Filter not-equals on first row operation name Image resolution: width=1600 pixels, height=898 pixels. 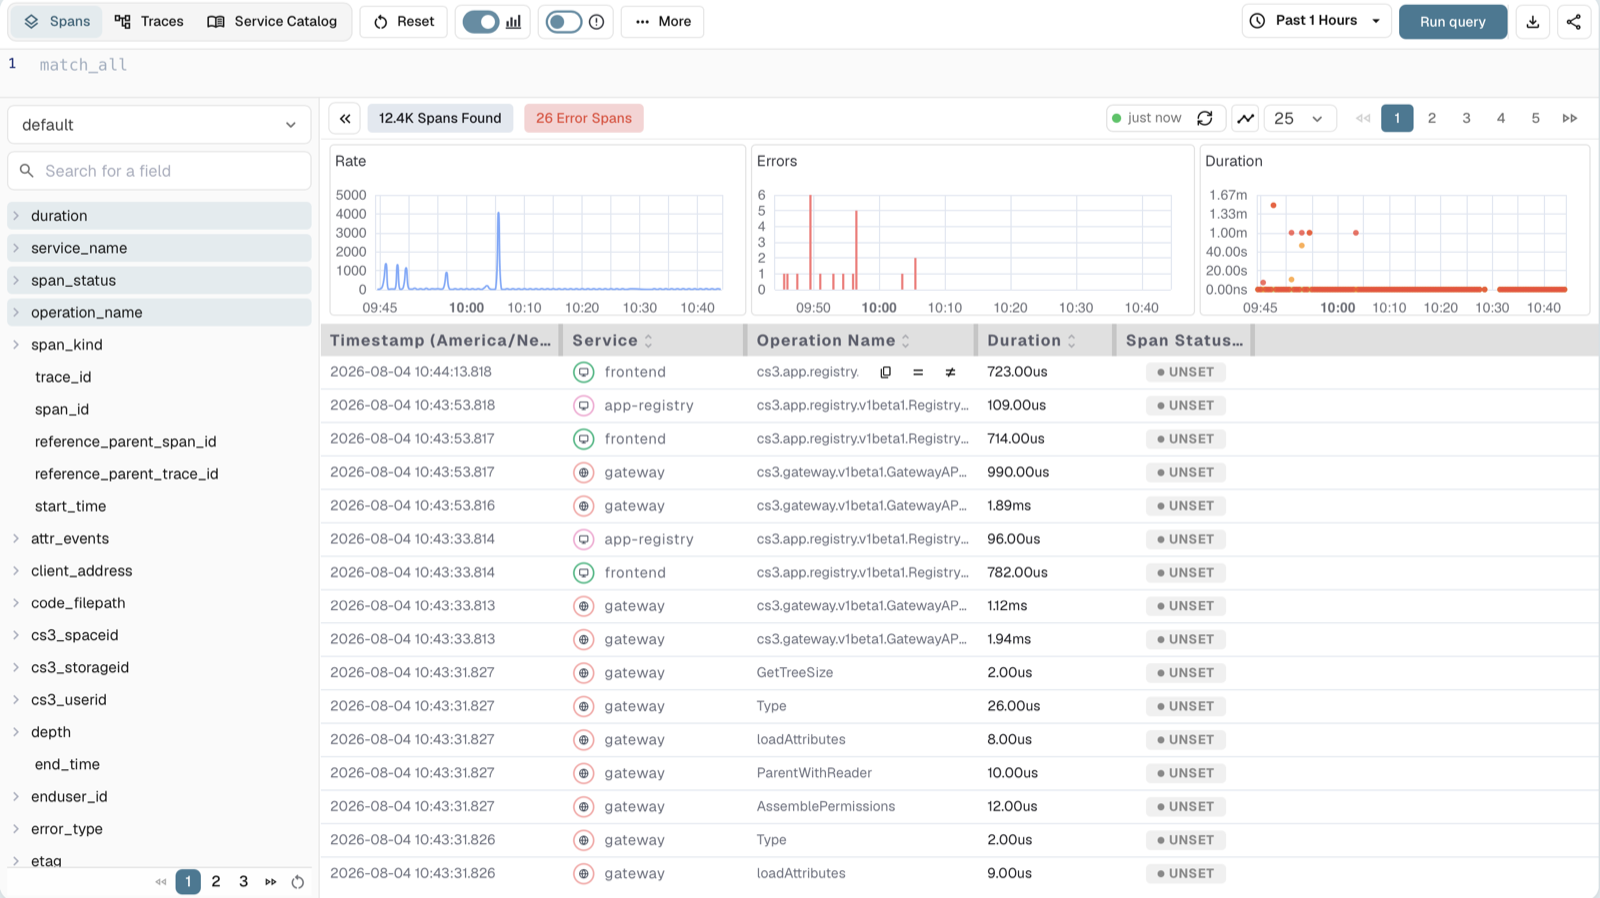tap(950, 372)
